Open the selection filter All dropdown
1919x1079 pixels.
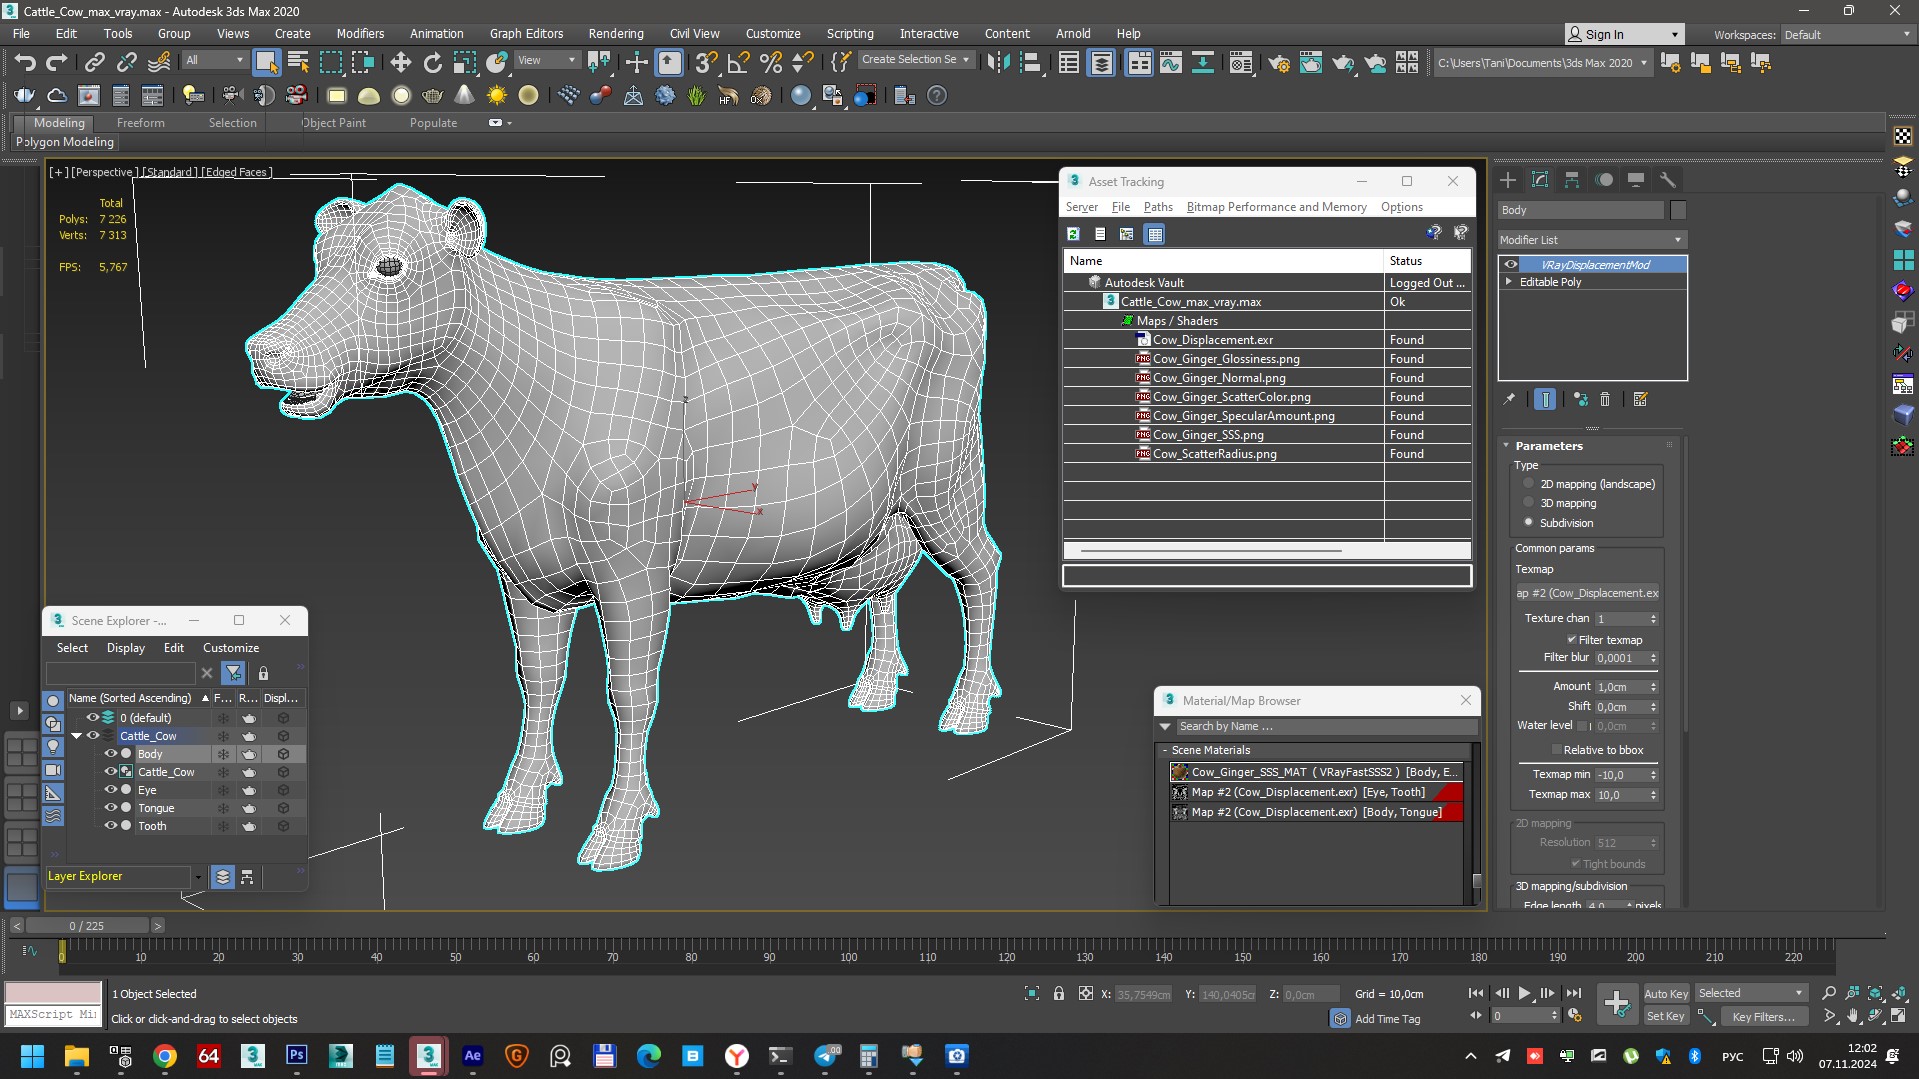[x=214, y=60]
